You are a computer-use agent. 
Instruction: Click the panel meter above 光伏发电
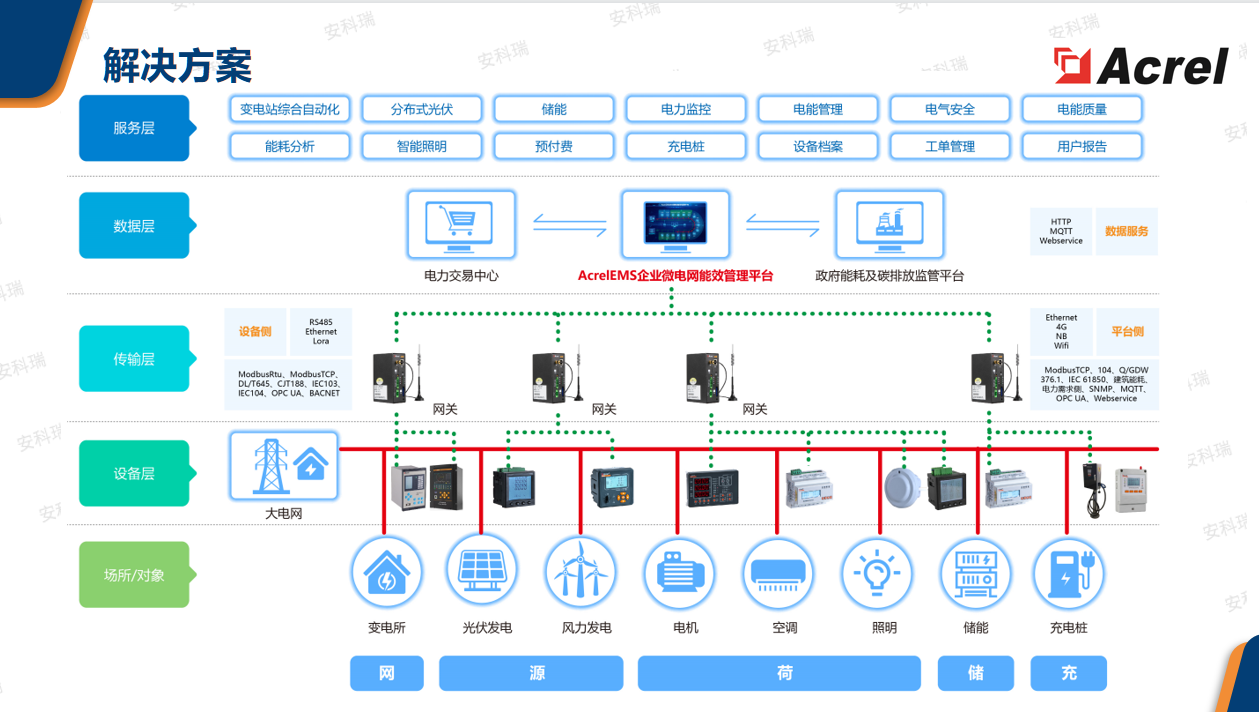(x=514, y=489)
